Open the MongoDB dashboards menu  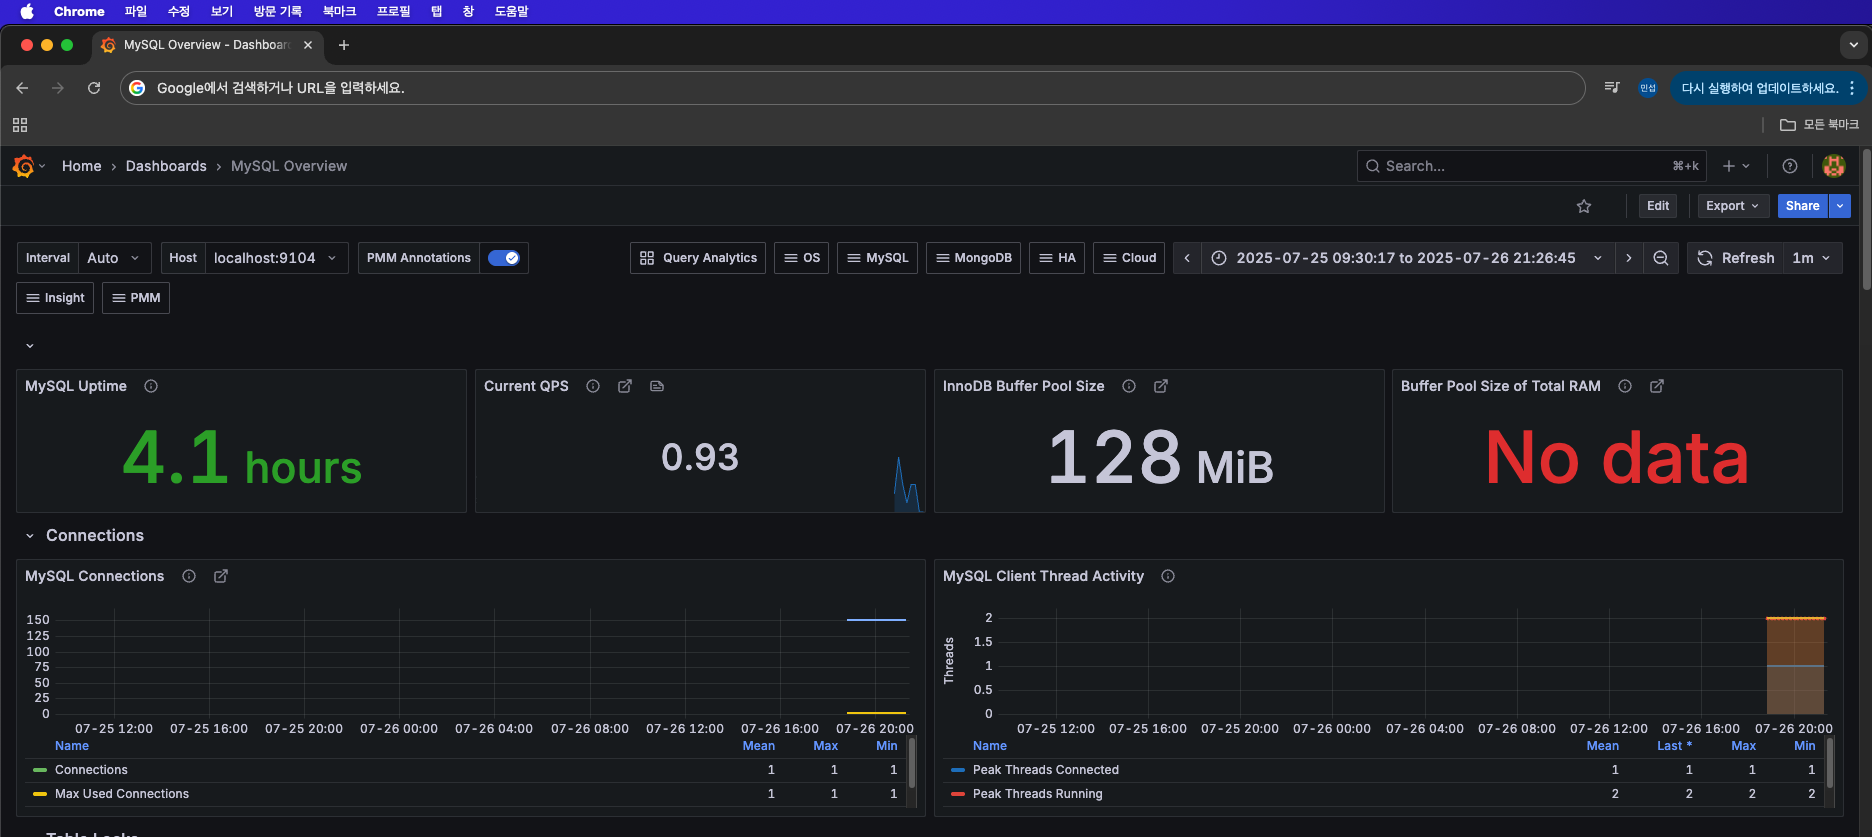point(973,258)
